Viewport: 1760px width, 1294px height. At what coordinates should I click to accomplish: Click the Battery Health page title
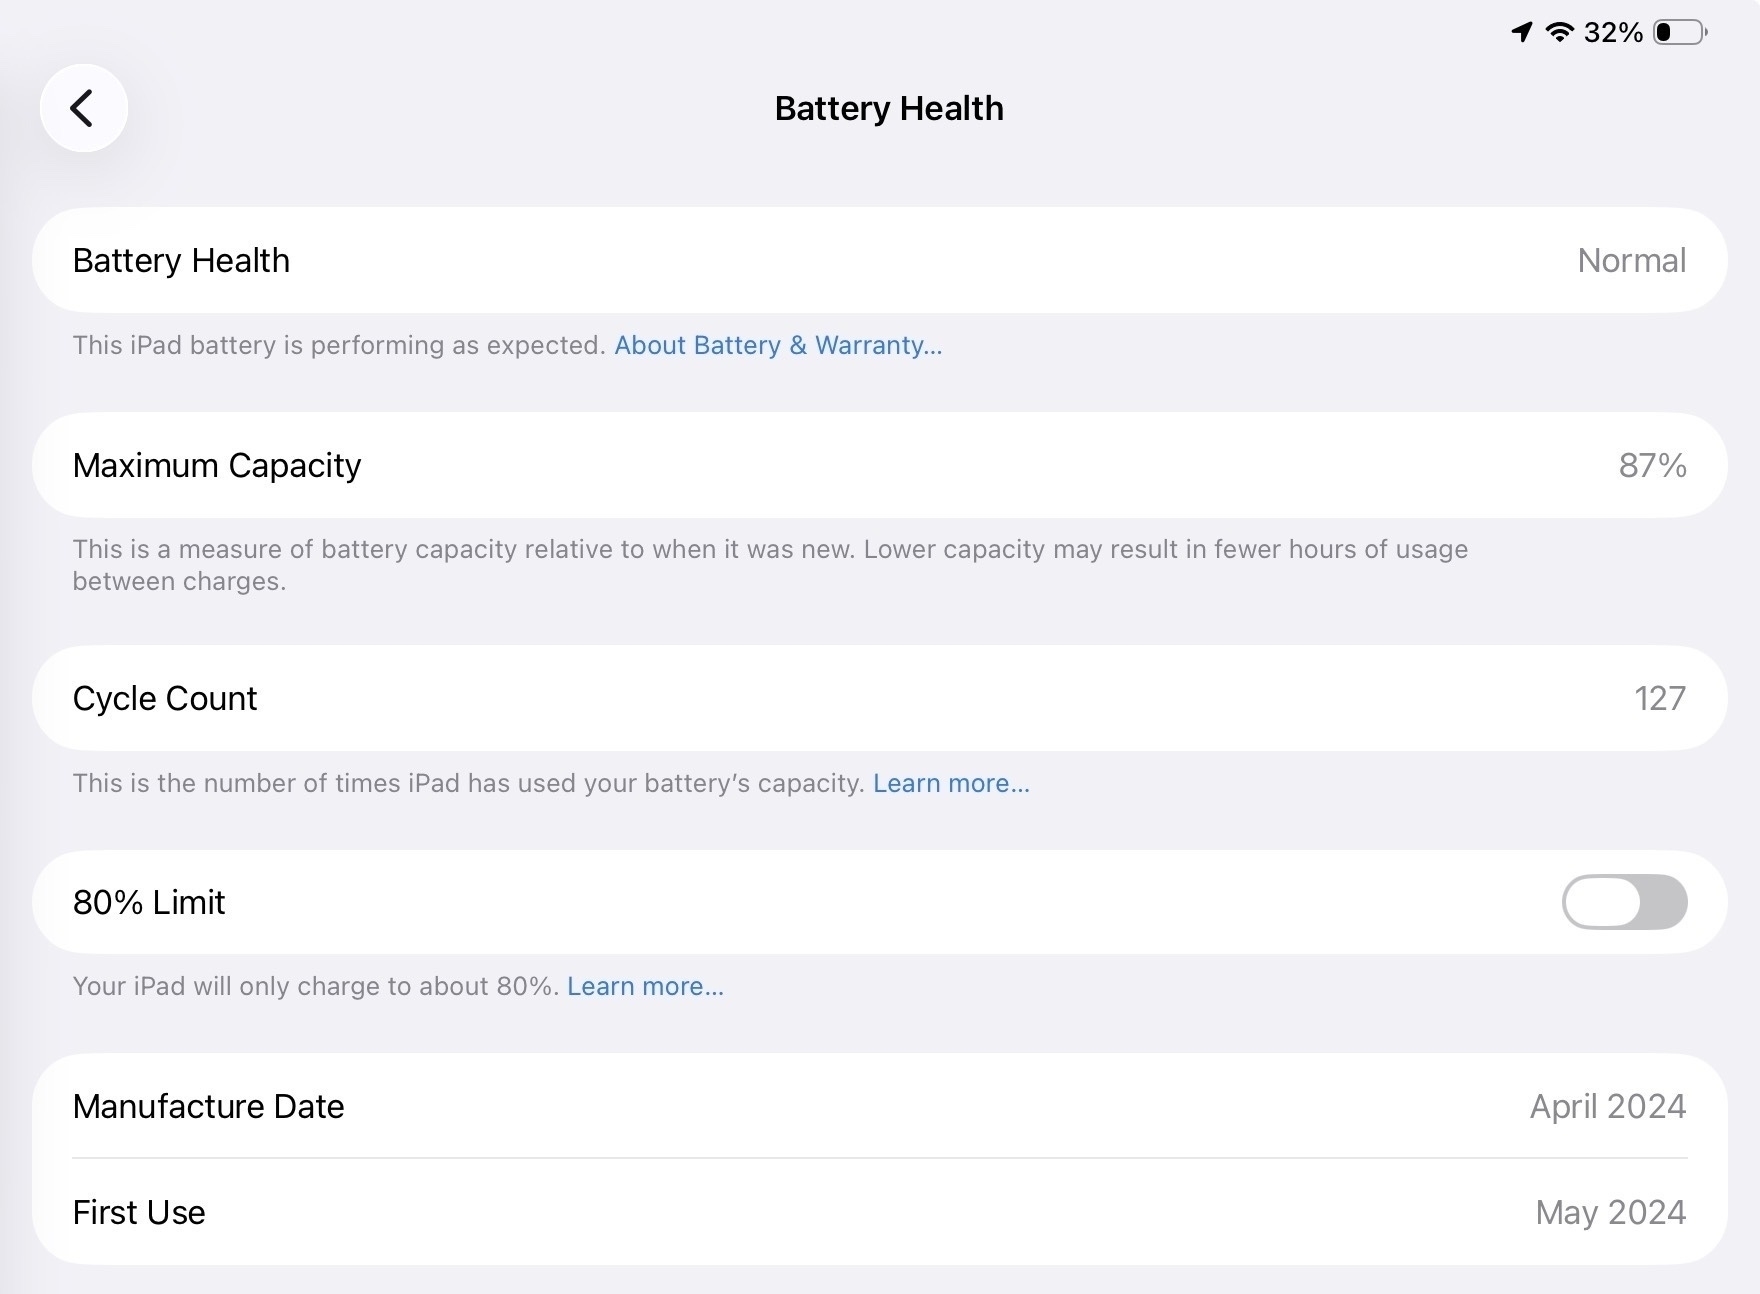(889, 108)
